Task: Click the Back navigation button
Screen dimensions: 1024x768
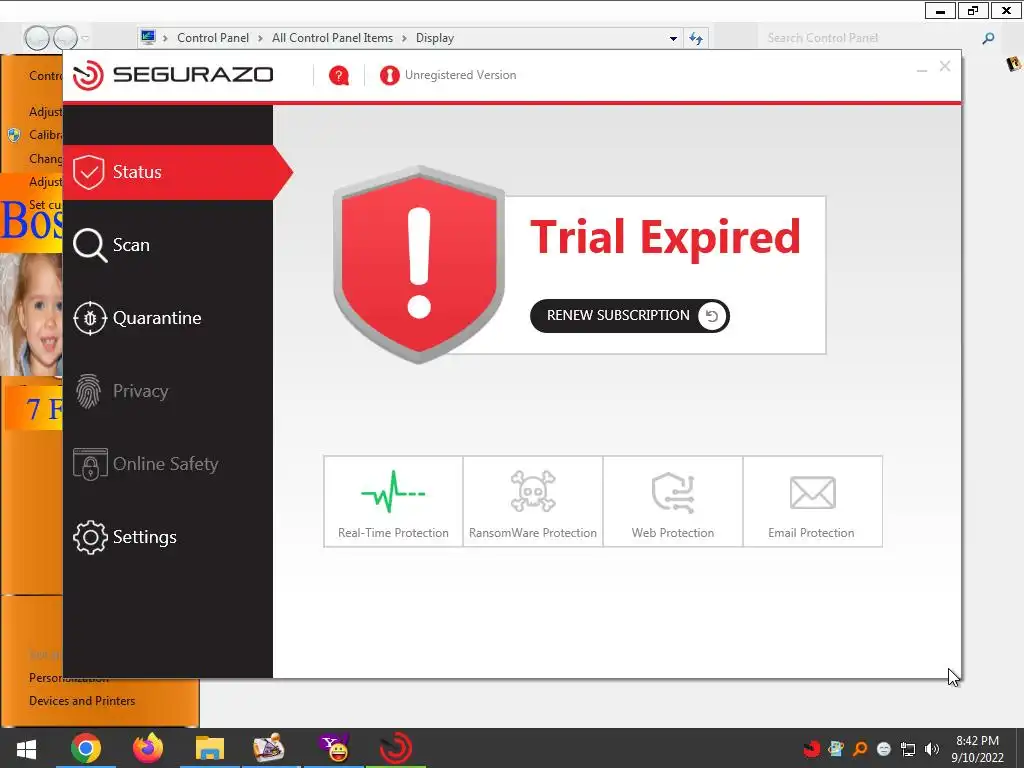Action: click(37, 38)
